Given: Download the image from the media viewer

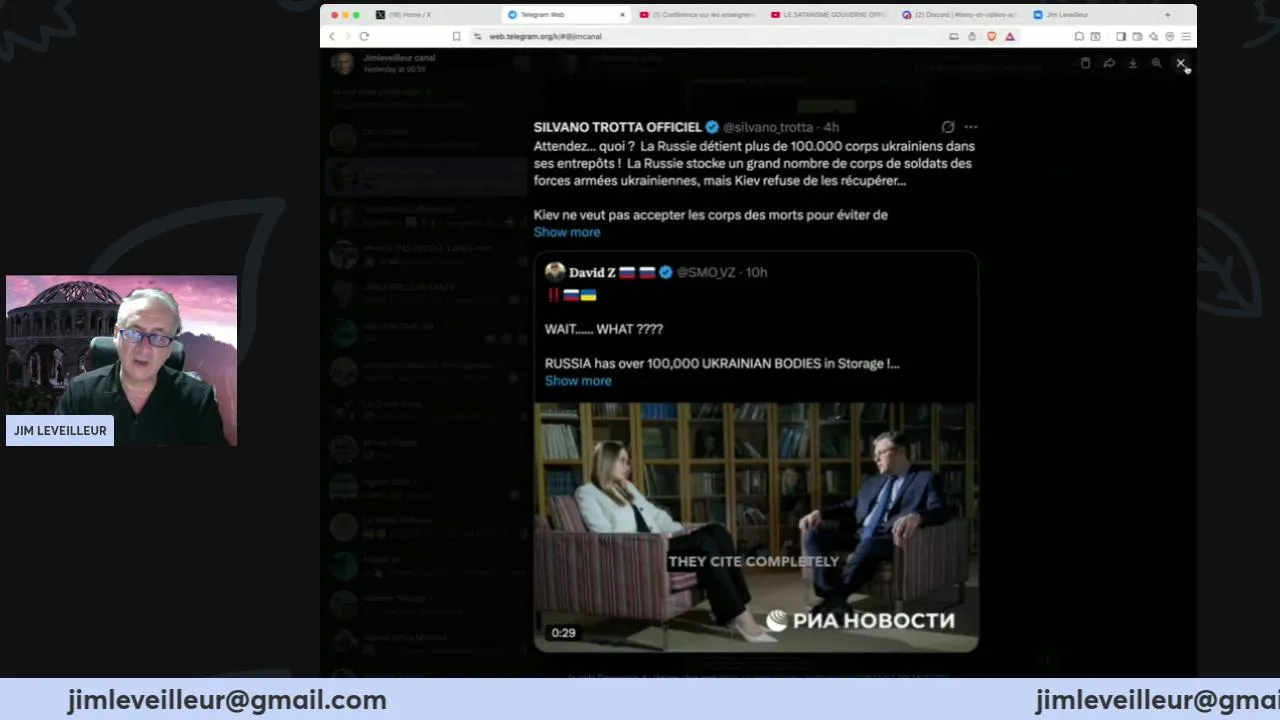Looking at the screenshot, I should 1133,63.
